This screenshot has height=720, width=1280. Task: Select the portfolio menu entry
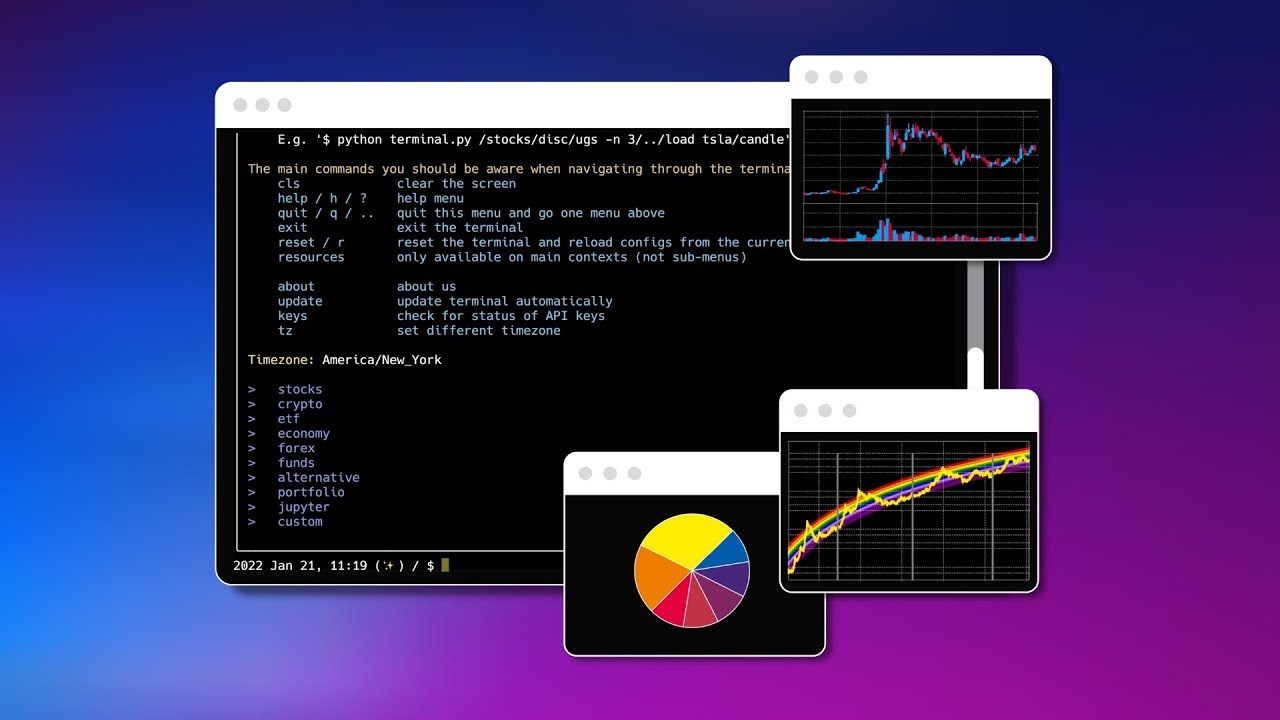coord(311,492)
